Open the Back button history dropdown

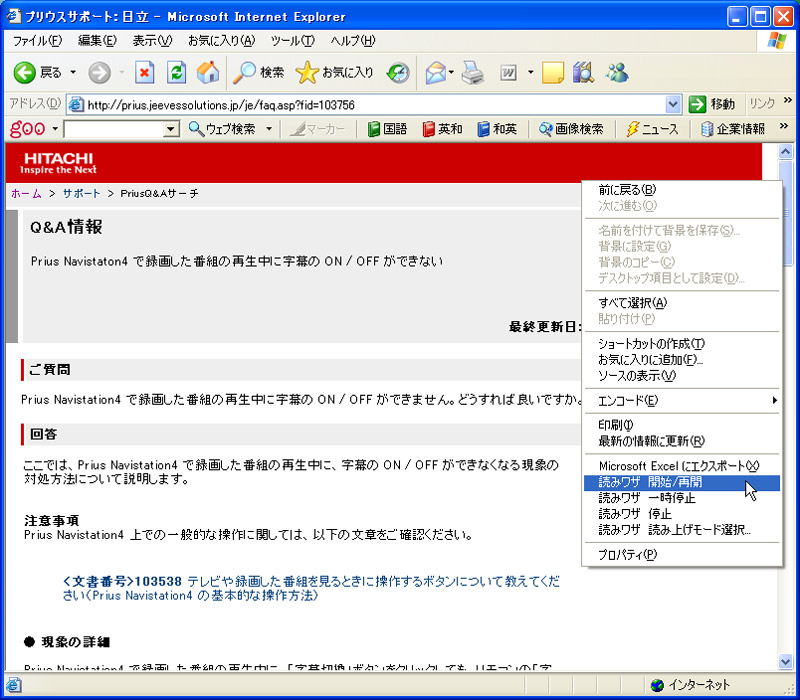pyautogui.click(x=73, y=72)
